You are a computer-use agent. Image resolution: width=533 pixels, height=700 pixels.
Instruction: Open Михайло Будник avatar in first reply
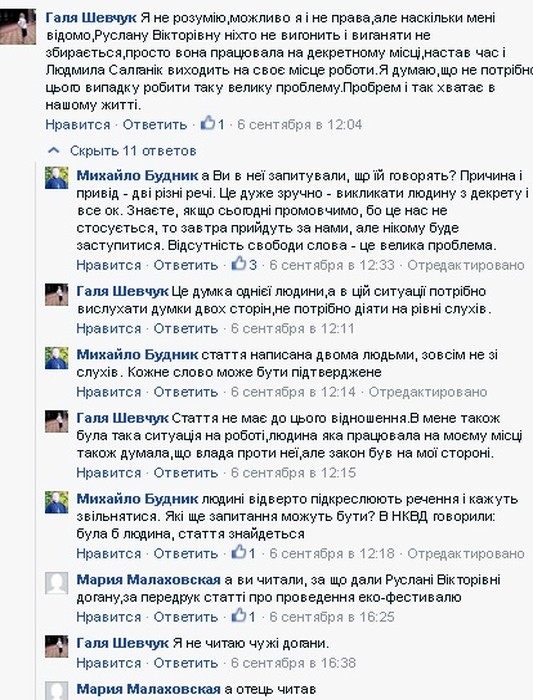[x=56, y=178]
